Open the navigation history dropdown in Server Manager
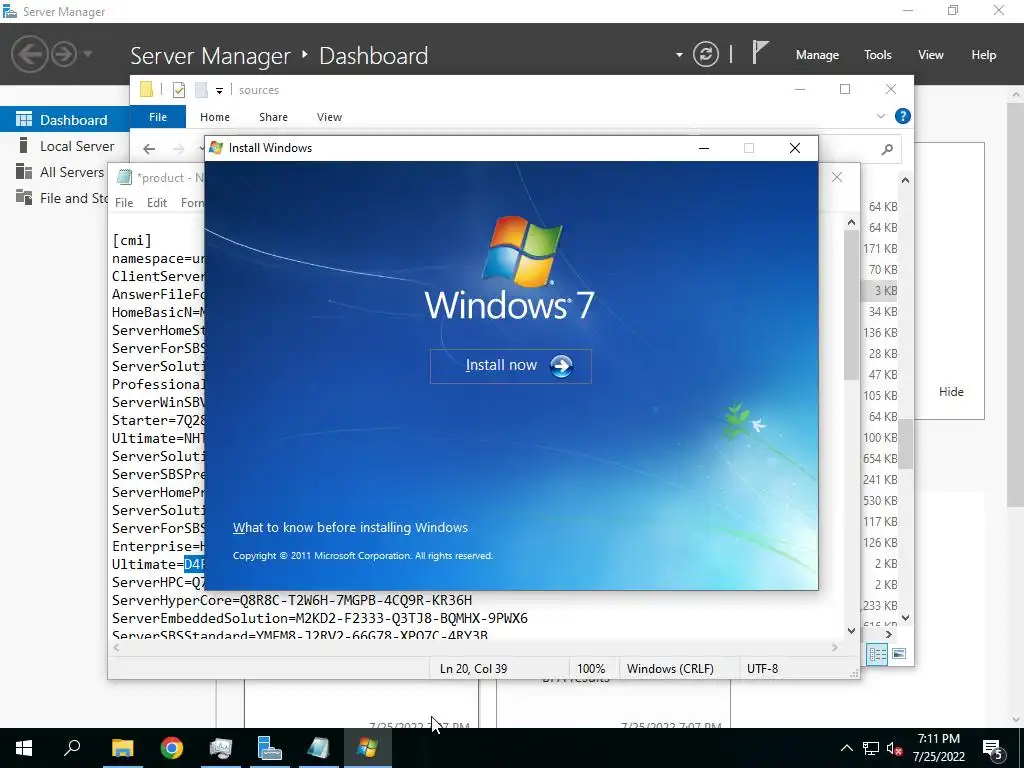The image size is (1024, 768). [88, 54]
